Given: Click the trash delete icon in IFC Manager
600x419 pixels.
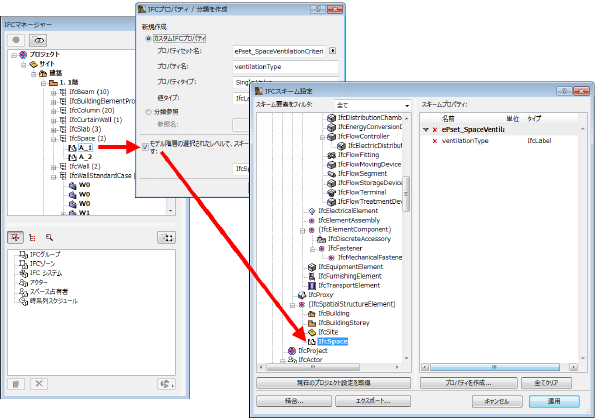Looking at the screenshot, I should point(16,384).
